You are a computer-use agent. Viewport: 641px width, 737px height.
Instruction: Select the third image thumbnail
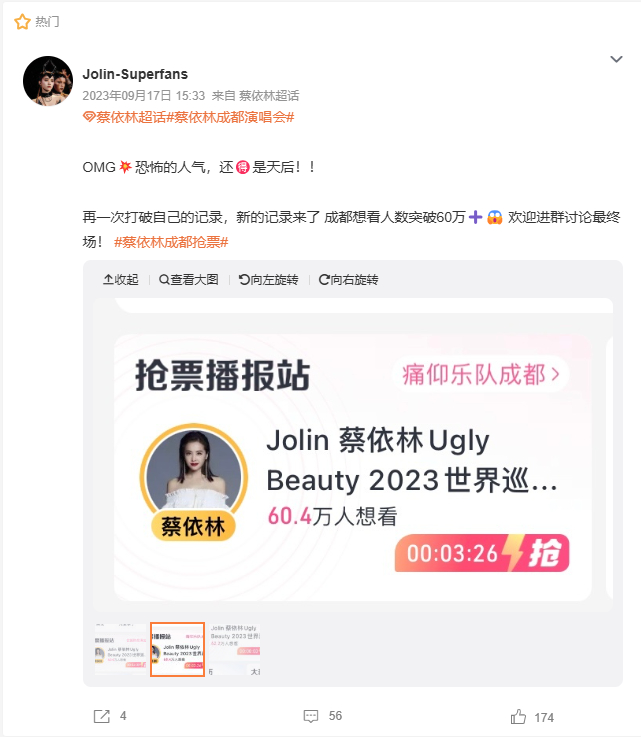(234, 649)
